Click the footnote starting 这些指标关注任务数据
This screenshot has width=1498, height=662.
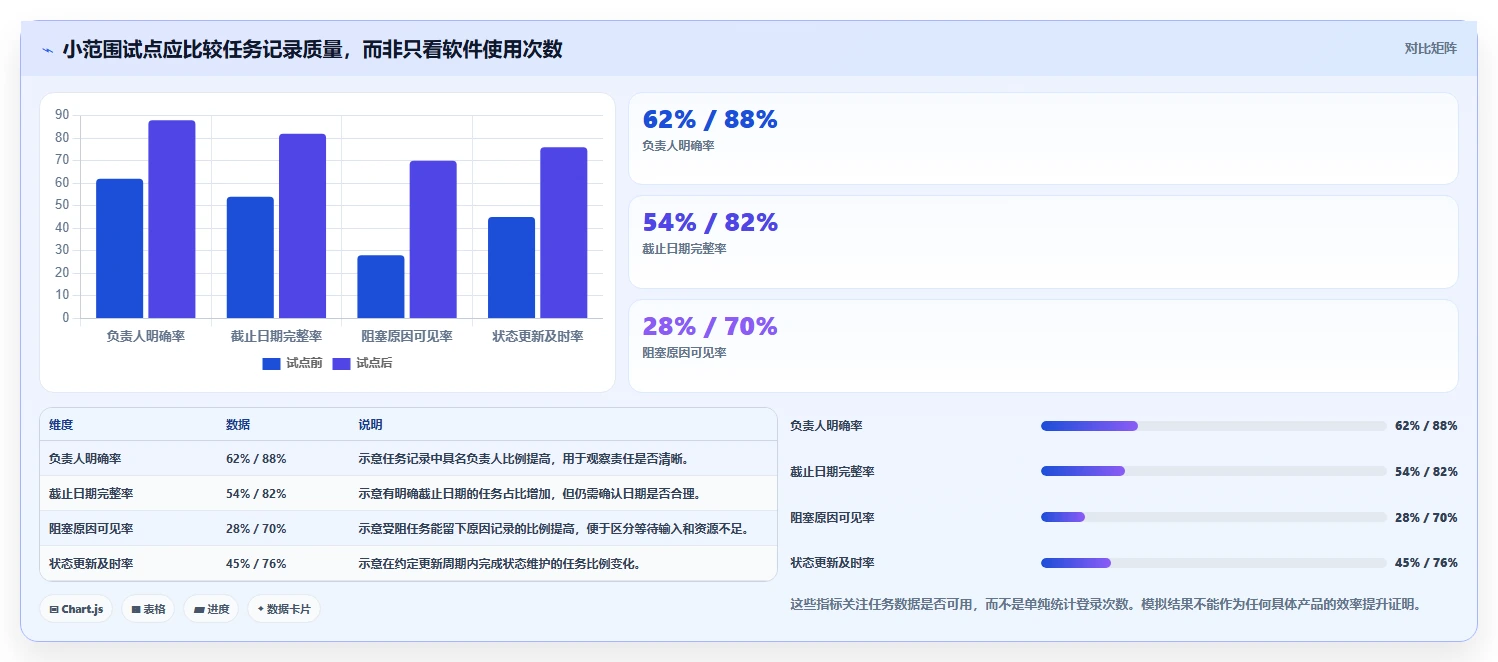click(1105, 604)
